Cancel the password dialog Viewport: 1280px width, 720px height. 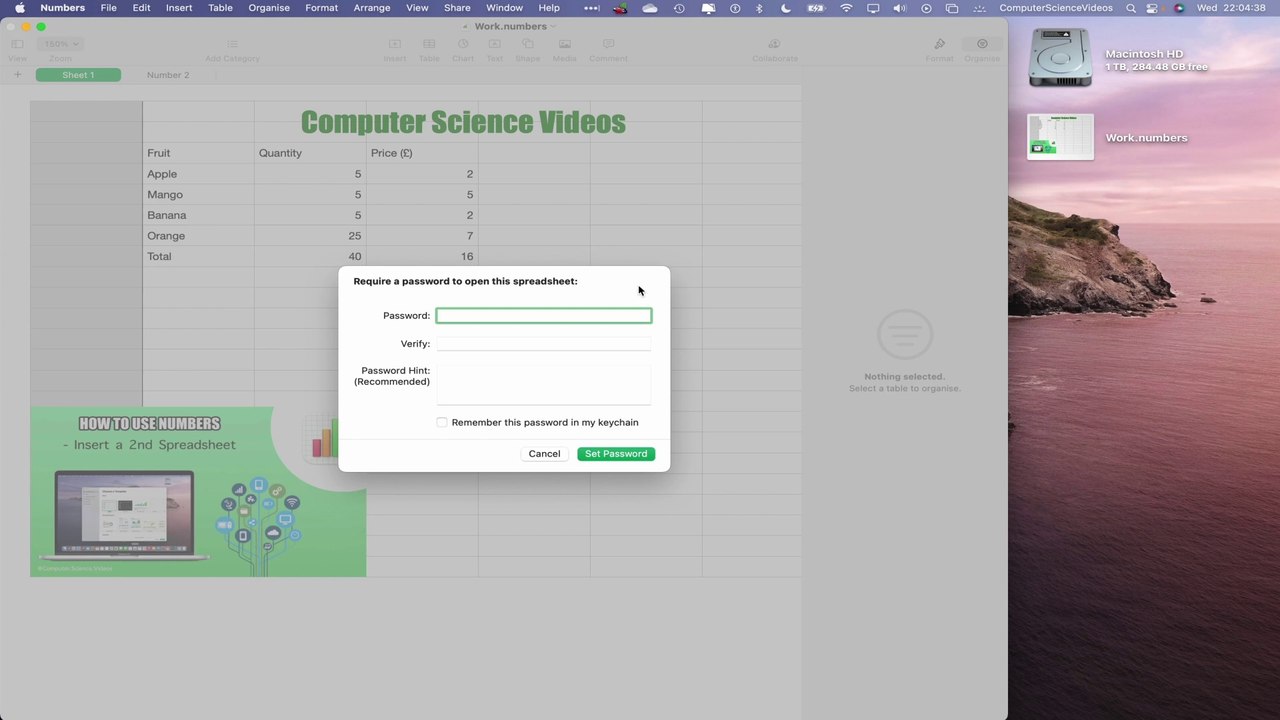(544, 454)
